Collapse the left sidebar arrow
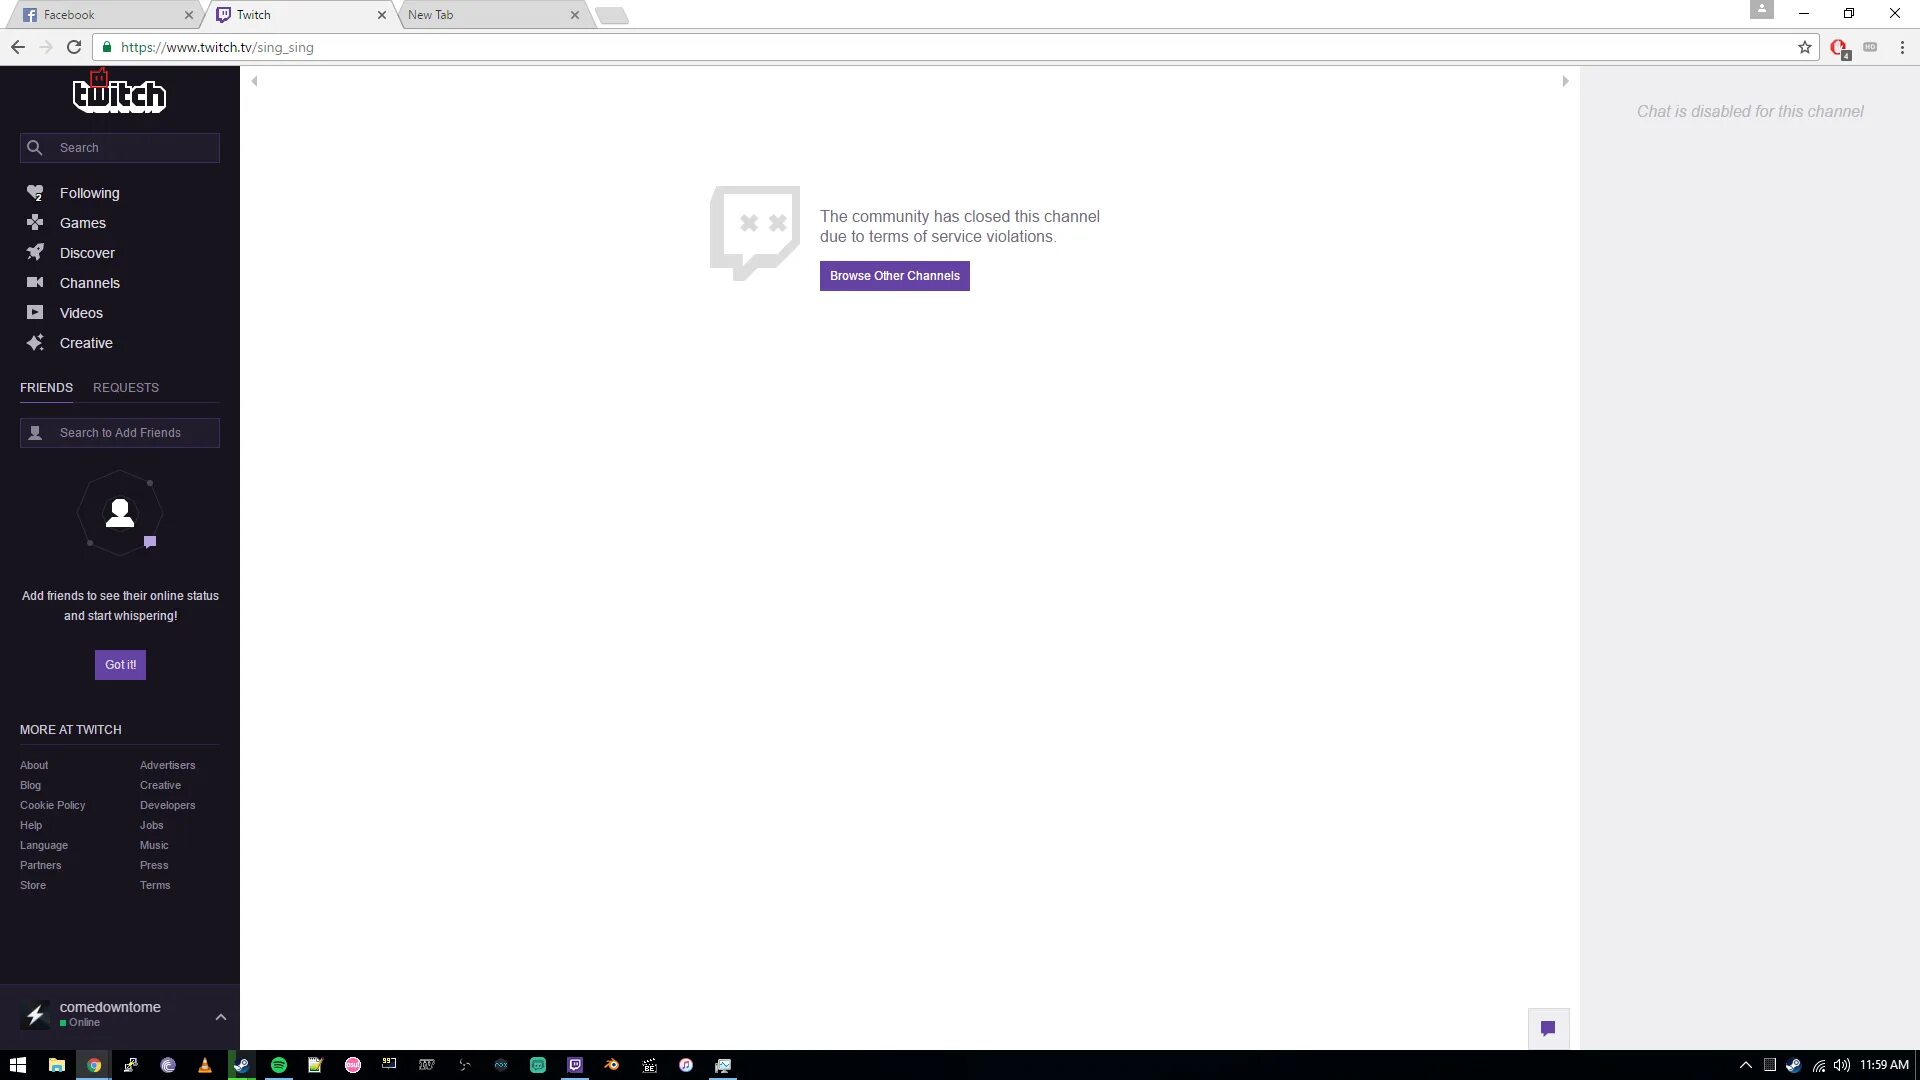Viewport: 1920px width, 1080px height. coord(253,80)
